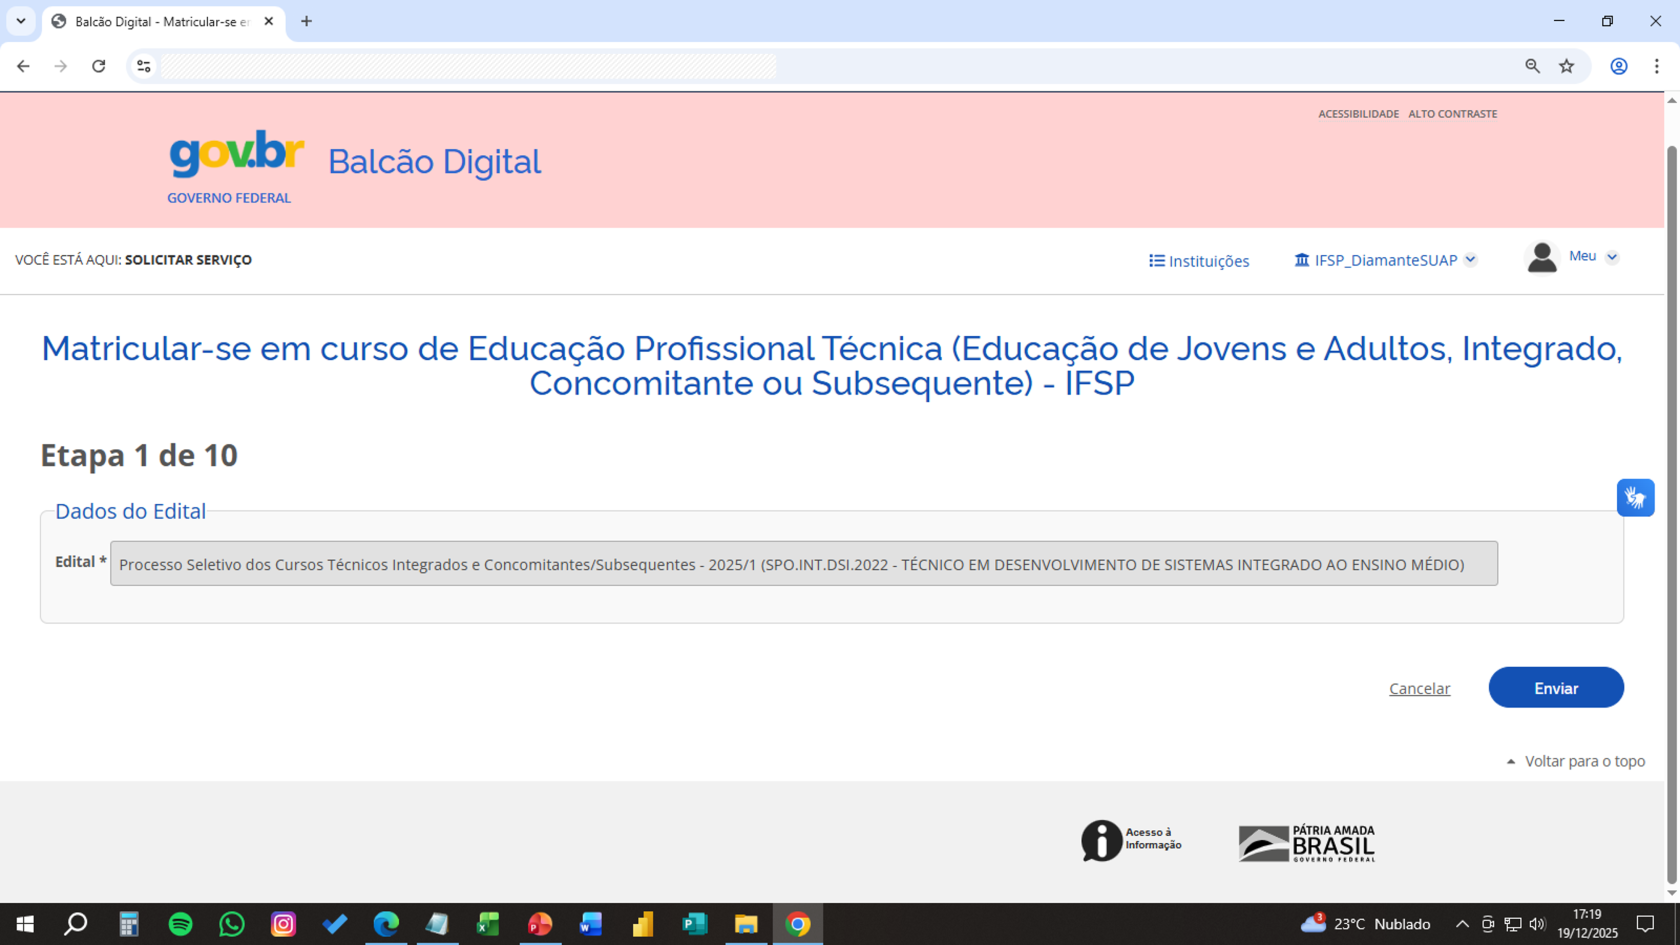Click the Pátria Amada Brasil logo
Image resolution: width=1680 pixels, height=945 pixels.
[1305, 841]
